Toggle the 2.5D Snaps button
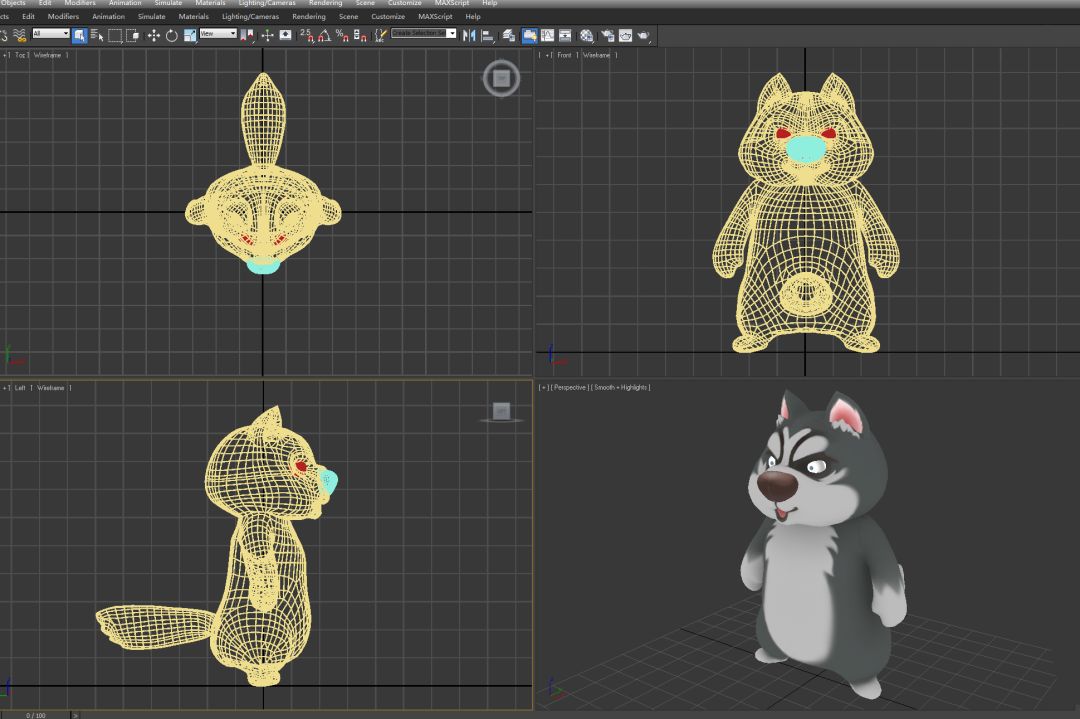The image size is (1080, 719). coord(306,35)
